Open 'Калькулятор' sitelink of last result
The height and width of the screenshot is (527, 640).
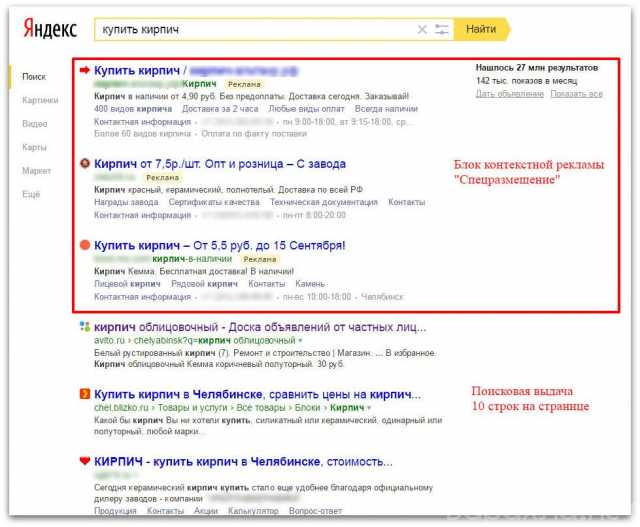coord(253,511)
